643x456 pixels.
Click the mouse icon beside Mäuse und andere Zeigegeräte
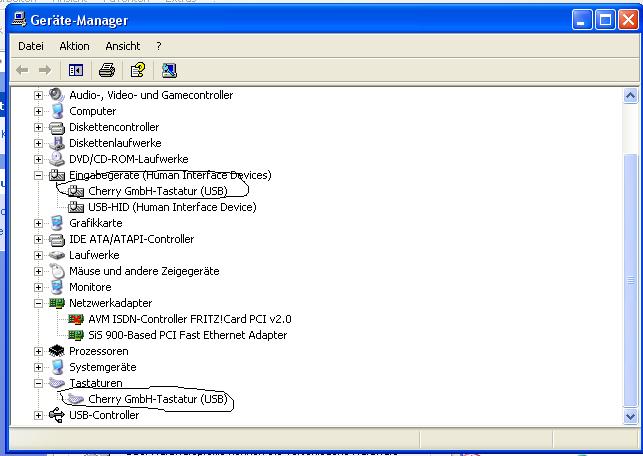pos(57,271)
